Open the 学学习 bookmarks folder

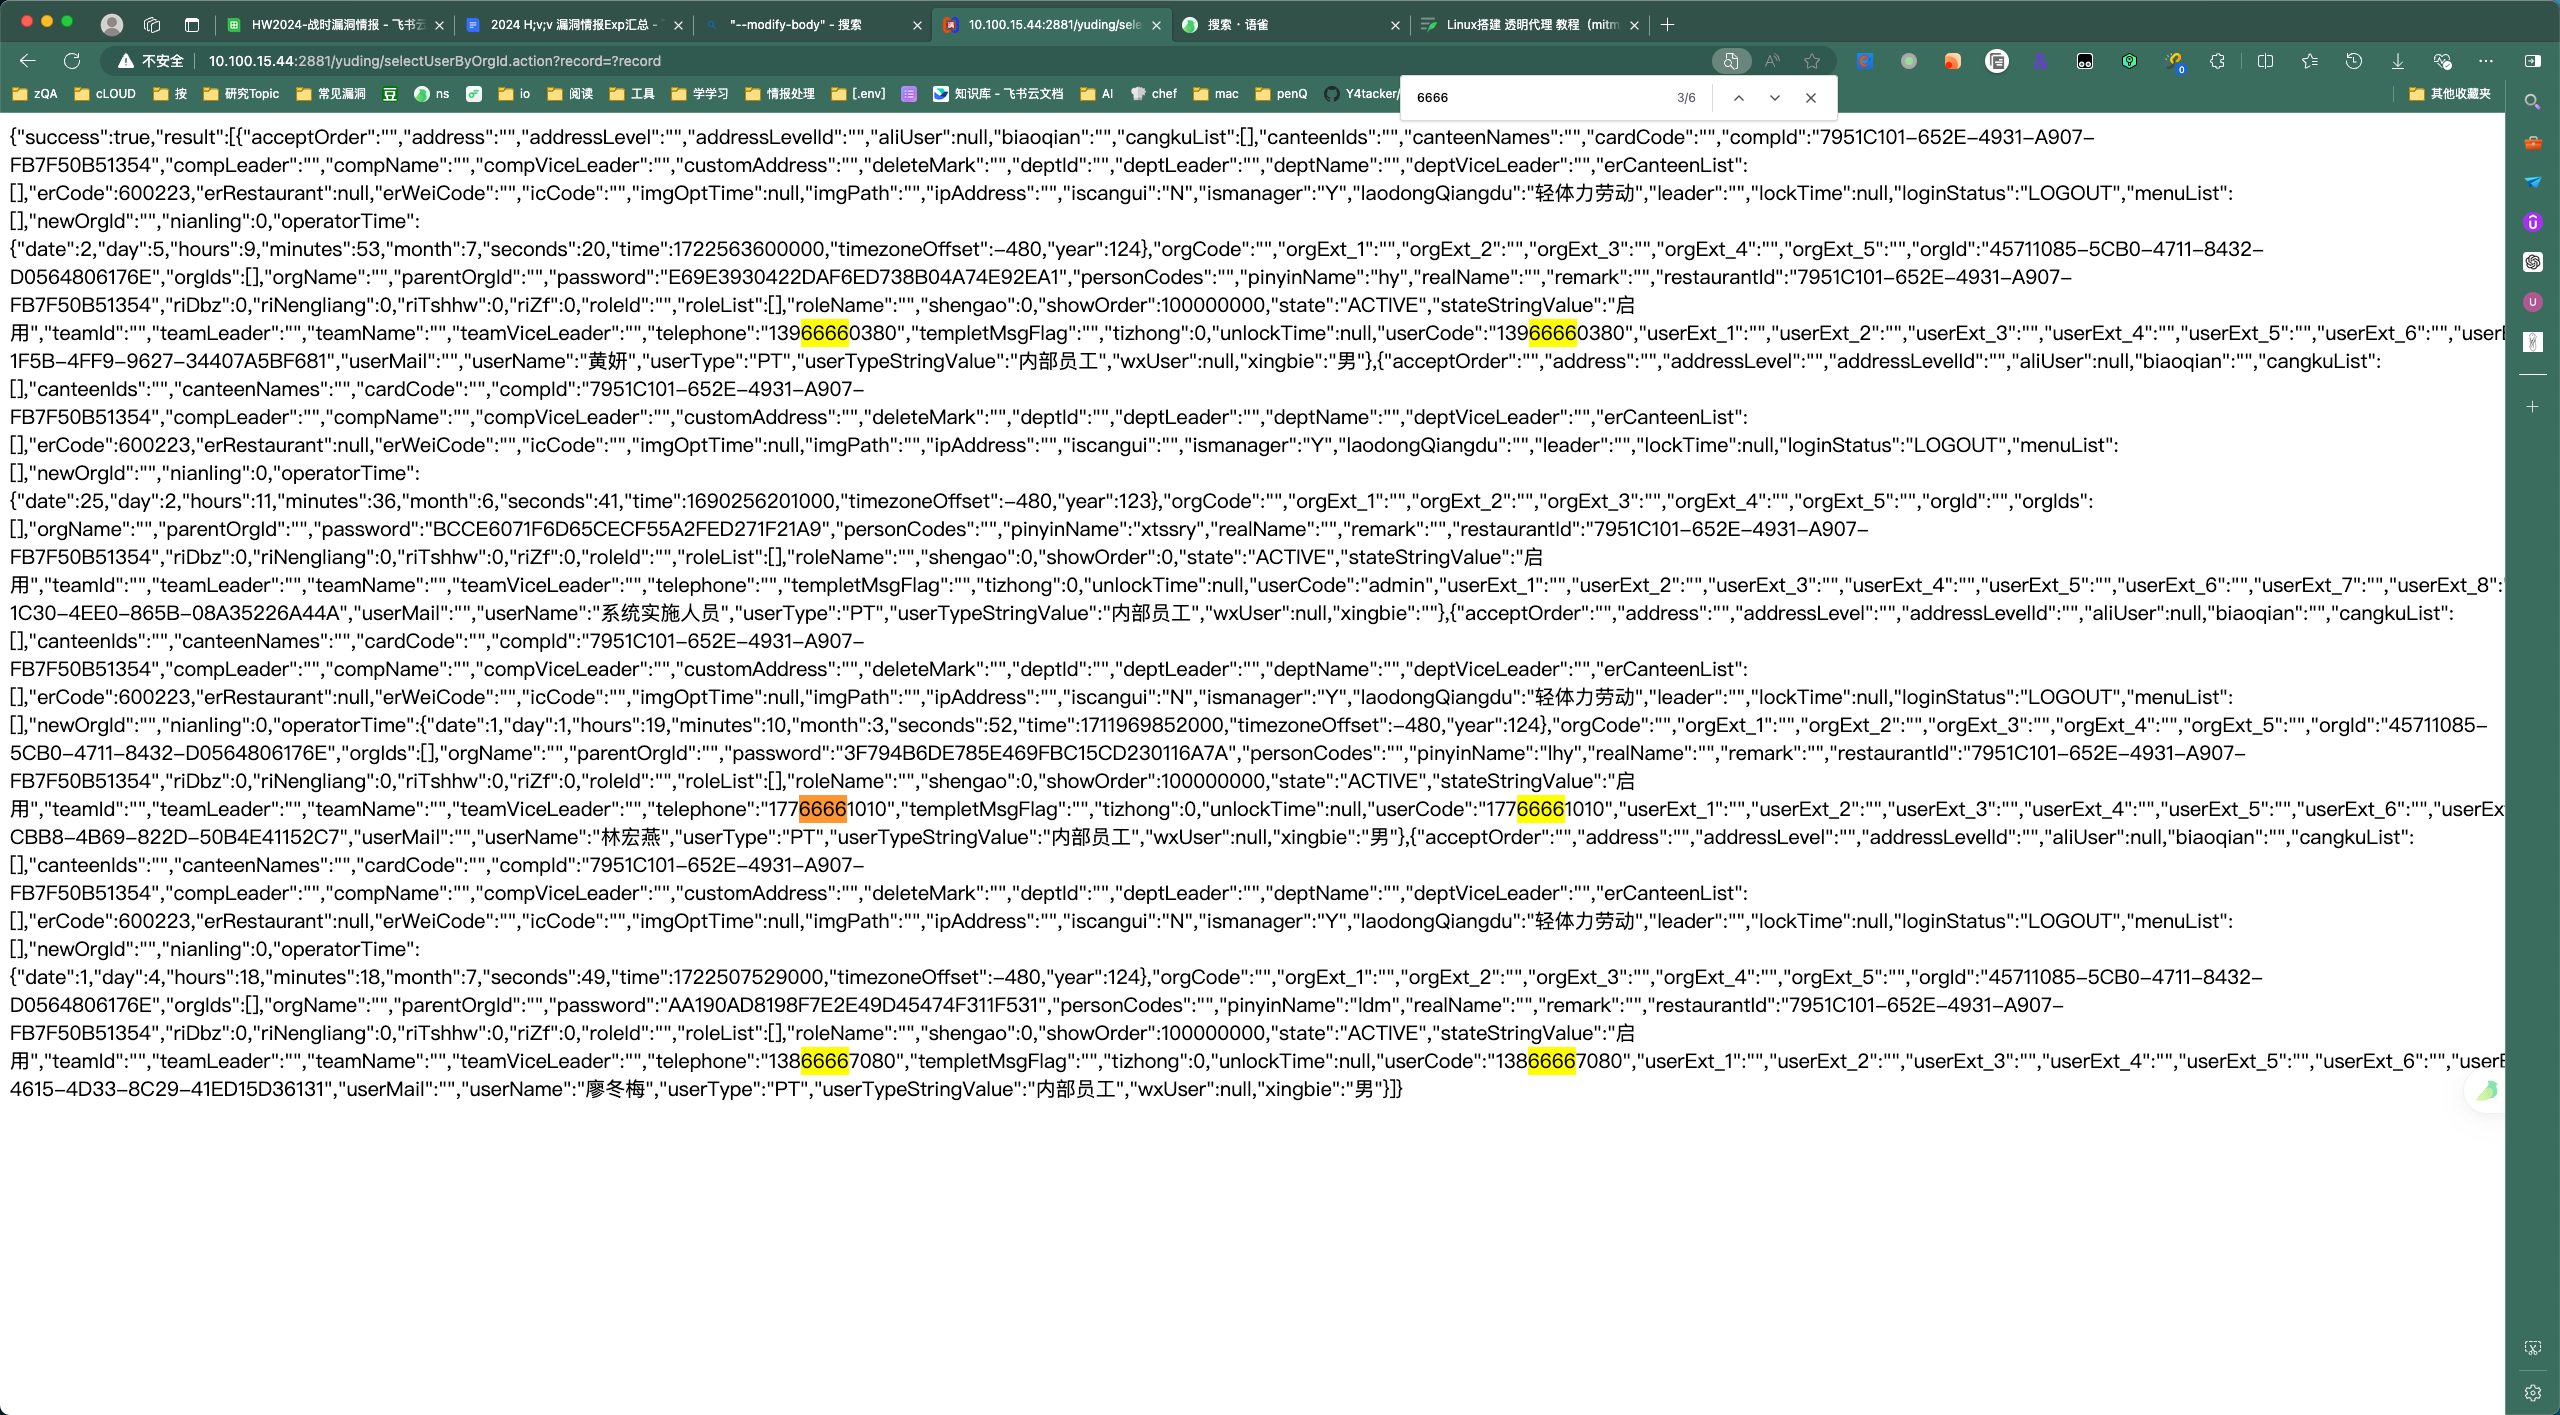(700, 94)
